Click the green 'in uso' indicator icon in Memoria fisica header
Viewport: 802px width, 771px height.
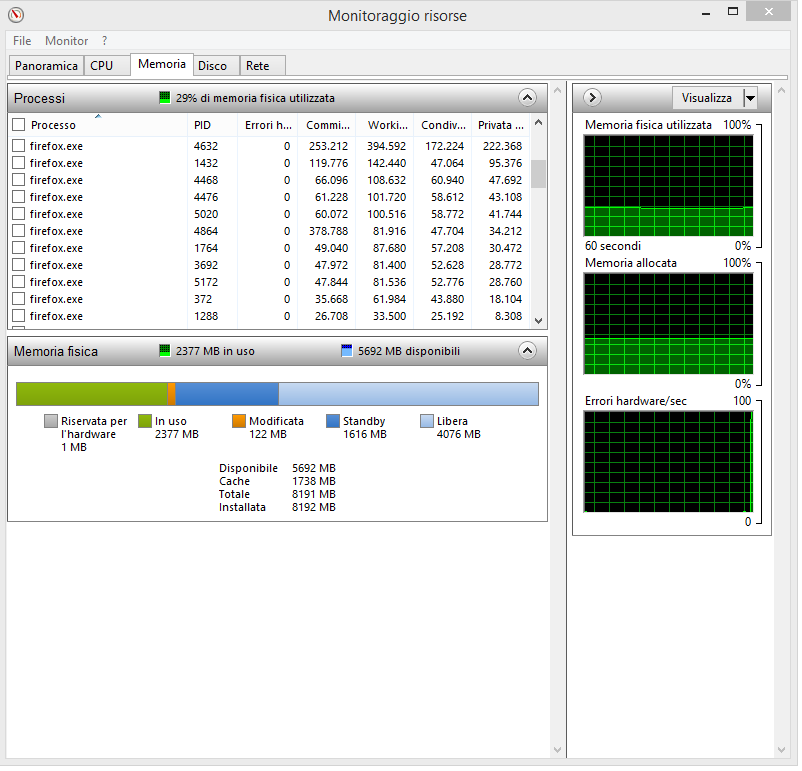(x=165, y=351)
